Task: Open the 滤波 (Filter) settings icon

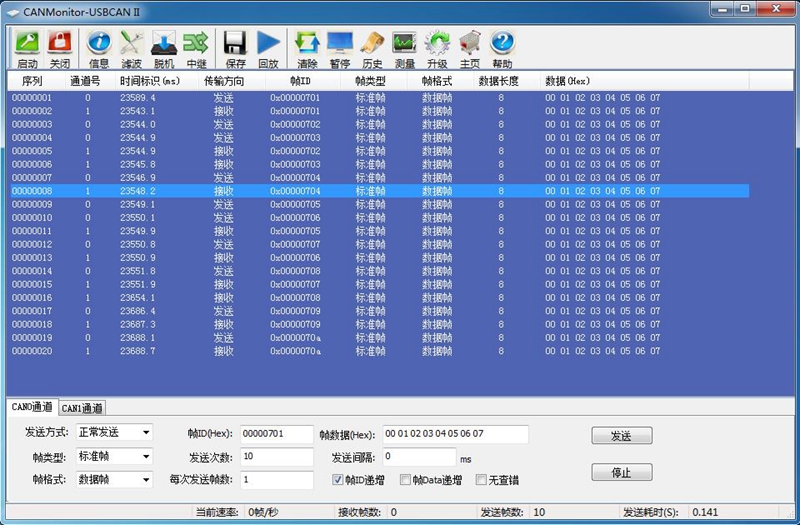Action: click(131, 44)
